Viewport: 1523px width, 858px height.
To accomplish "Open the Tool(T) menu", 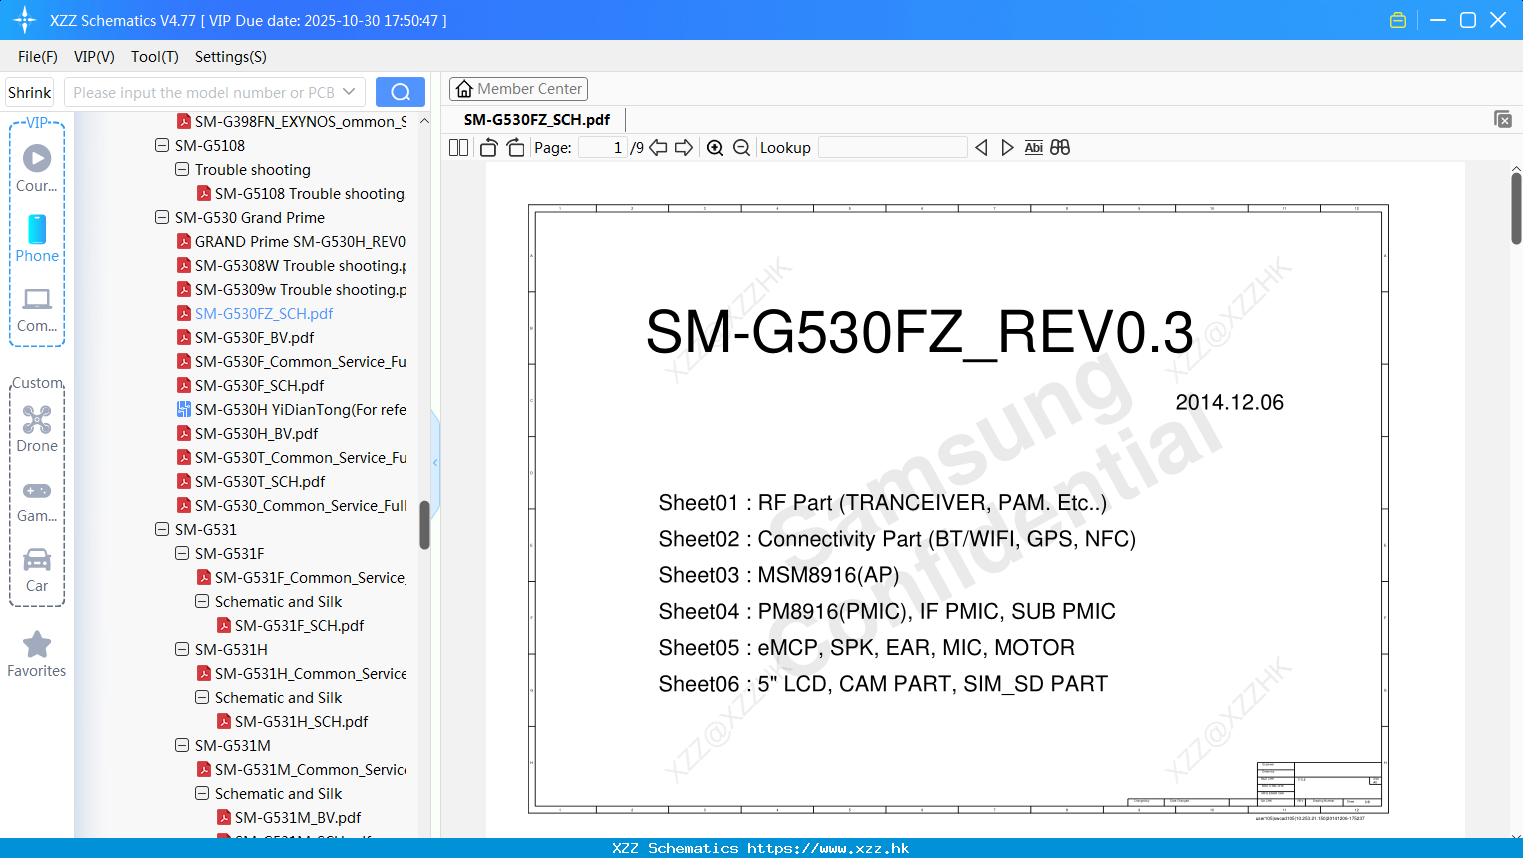I will point(155,57).
